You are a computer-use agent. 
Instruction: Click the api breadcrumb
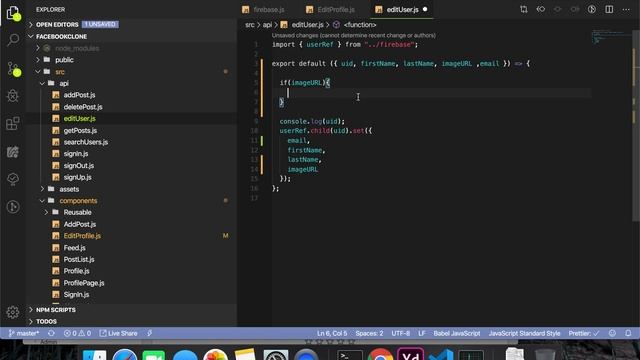click(x=267, y=25)
